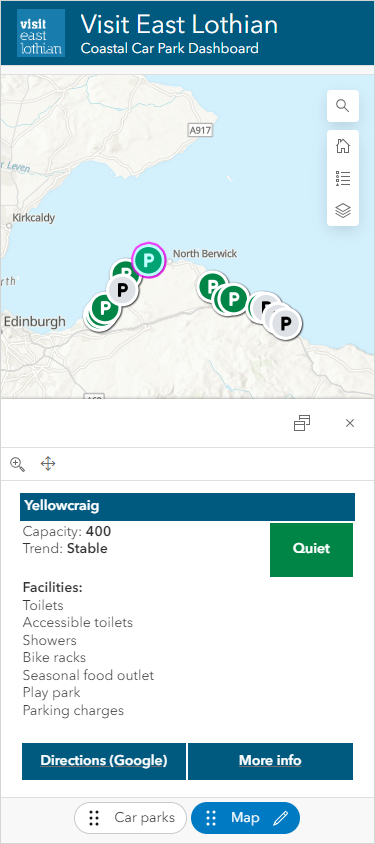Click the Yellowcraig title bar

pos(187,507)
